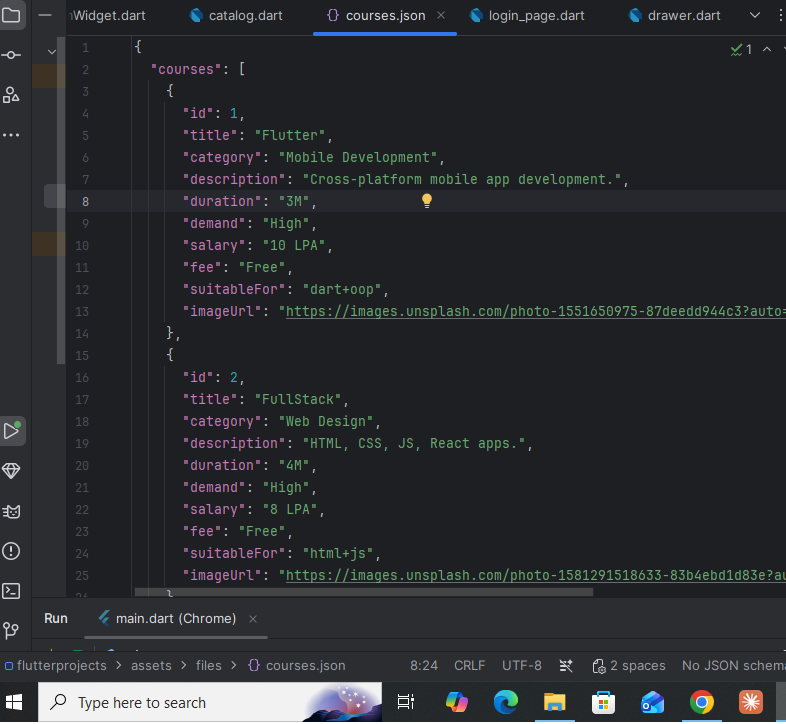Open the Project folder tool window
Screen dimensions: 786x724
(11, 15)
